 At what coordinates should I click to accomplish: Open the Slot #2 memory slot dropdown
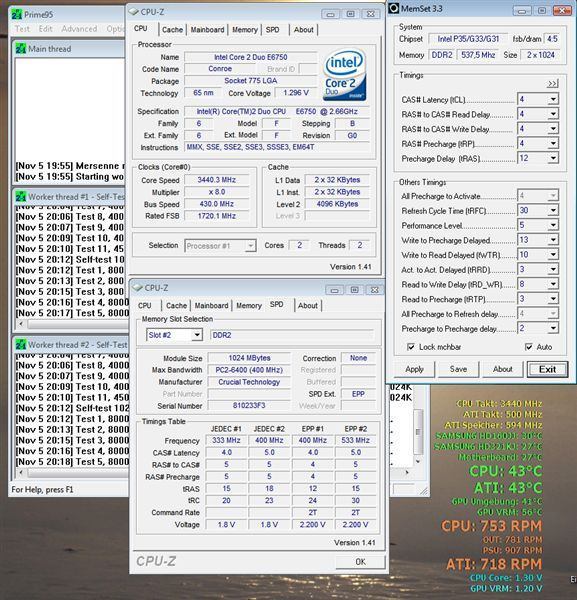click(197, 335)
